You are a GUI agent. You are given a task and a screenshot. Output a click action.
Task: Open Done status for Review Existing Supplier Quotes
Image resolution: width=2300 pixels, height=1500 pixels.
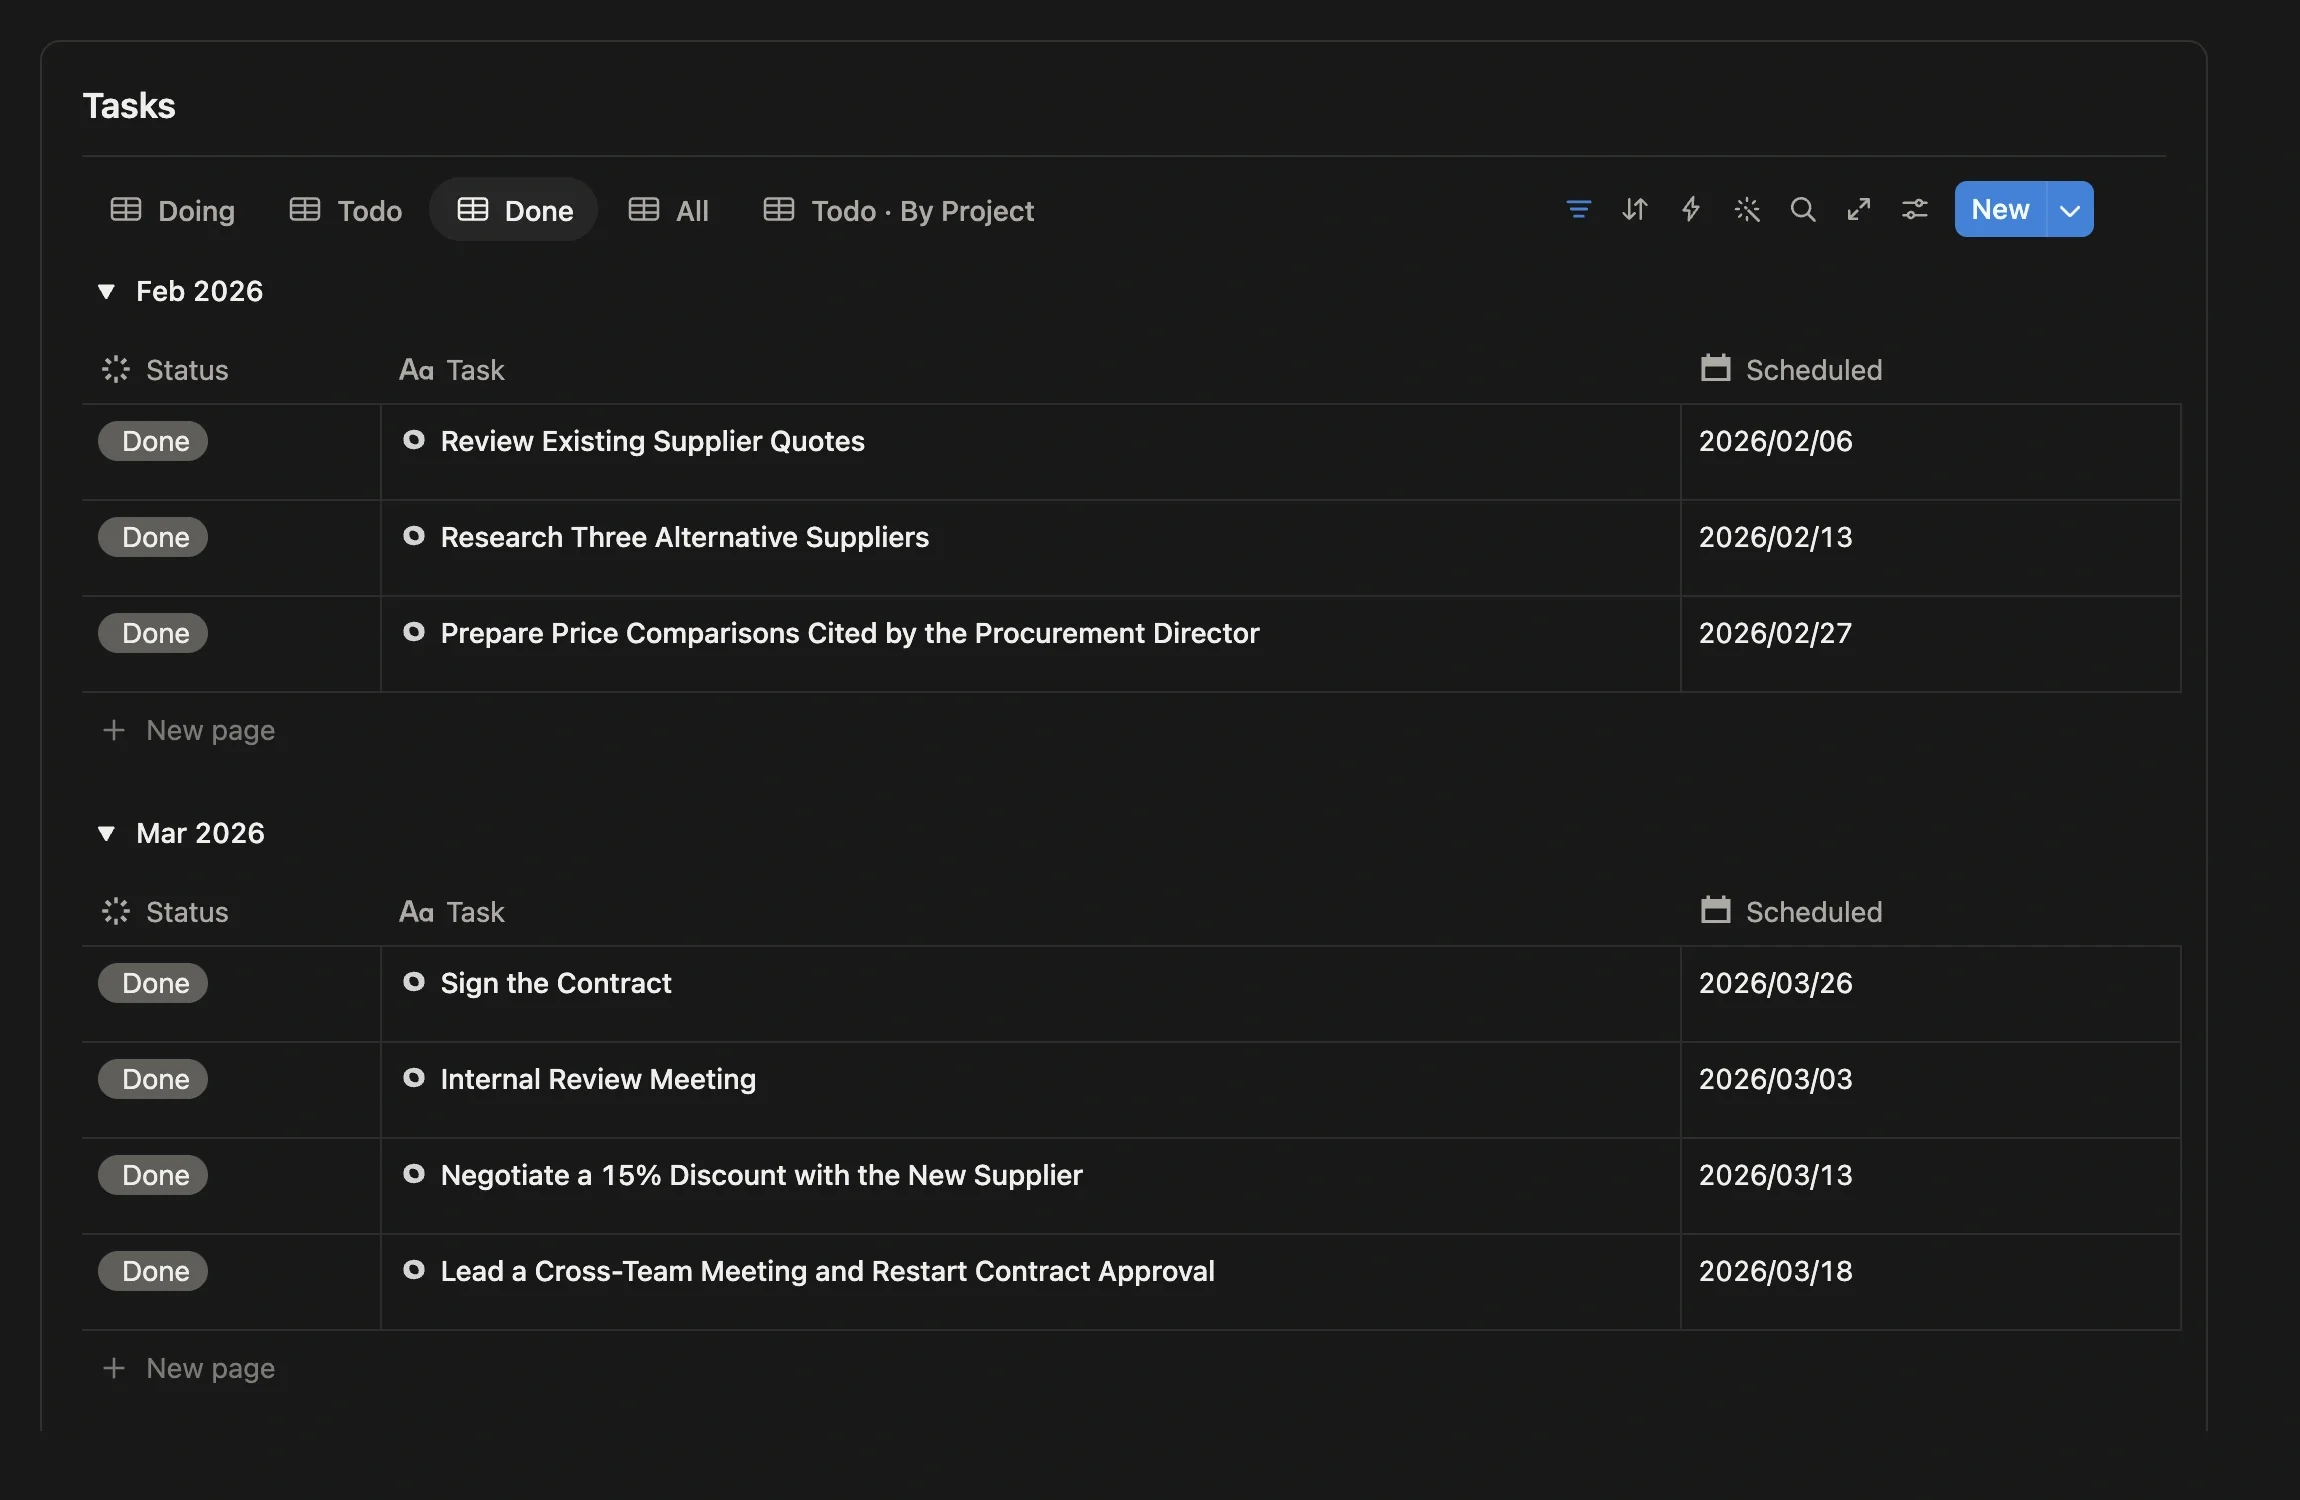(153, 441)
